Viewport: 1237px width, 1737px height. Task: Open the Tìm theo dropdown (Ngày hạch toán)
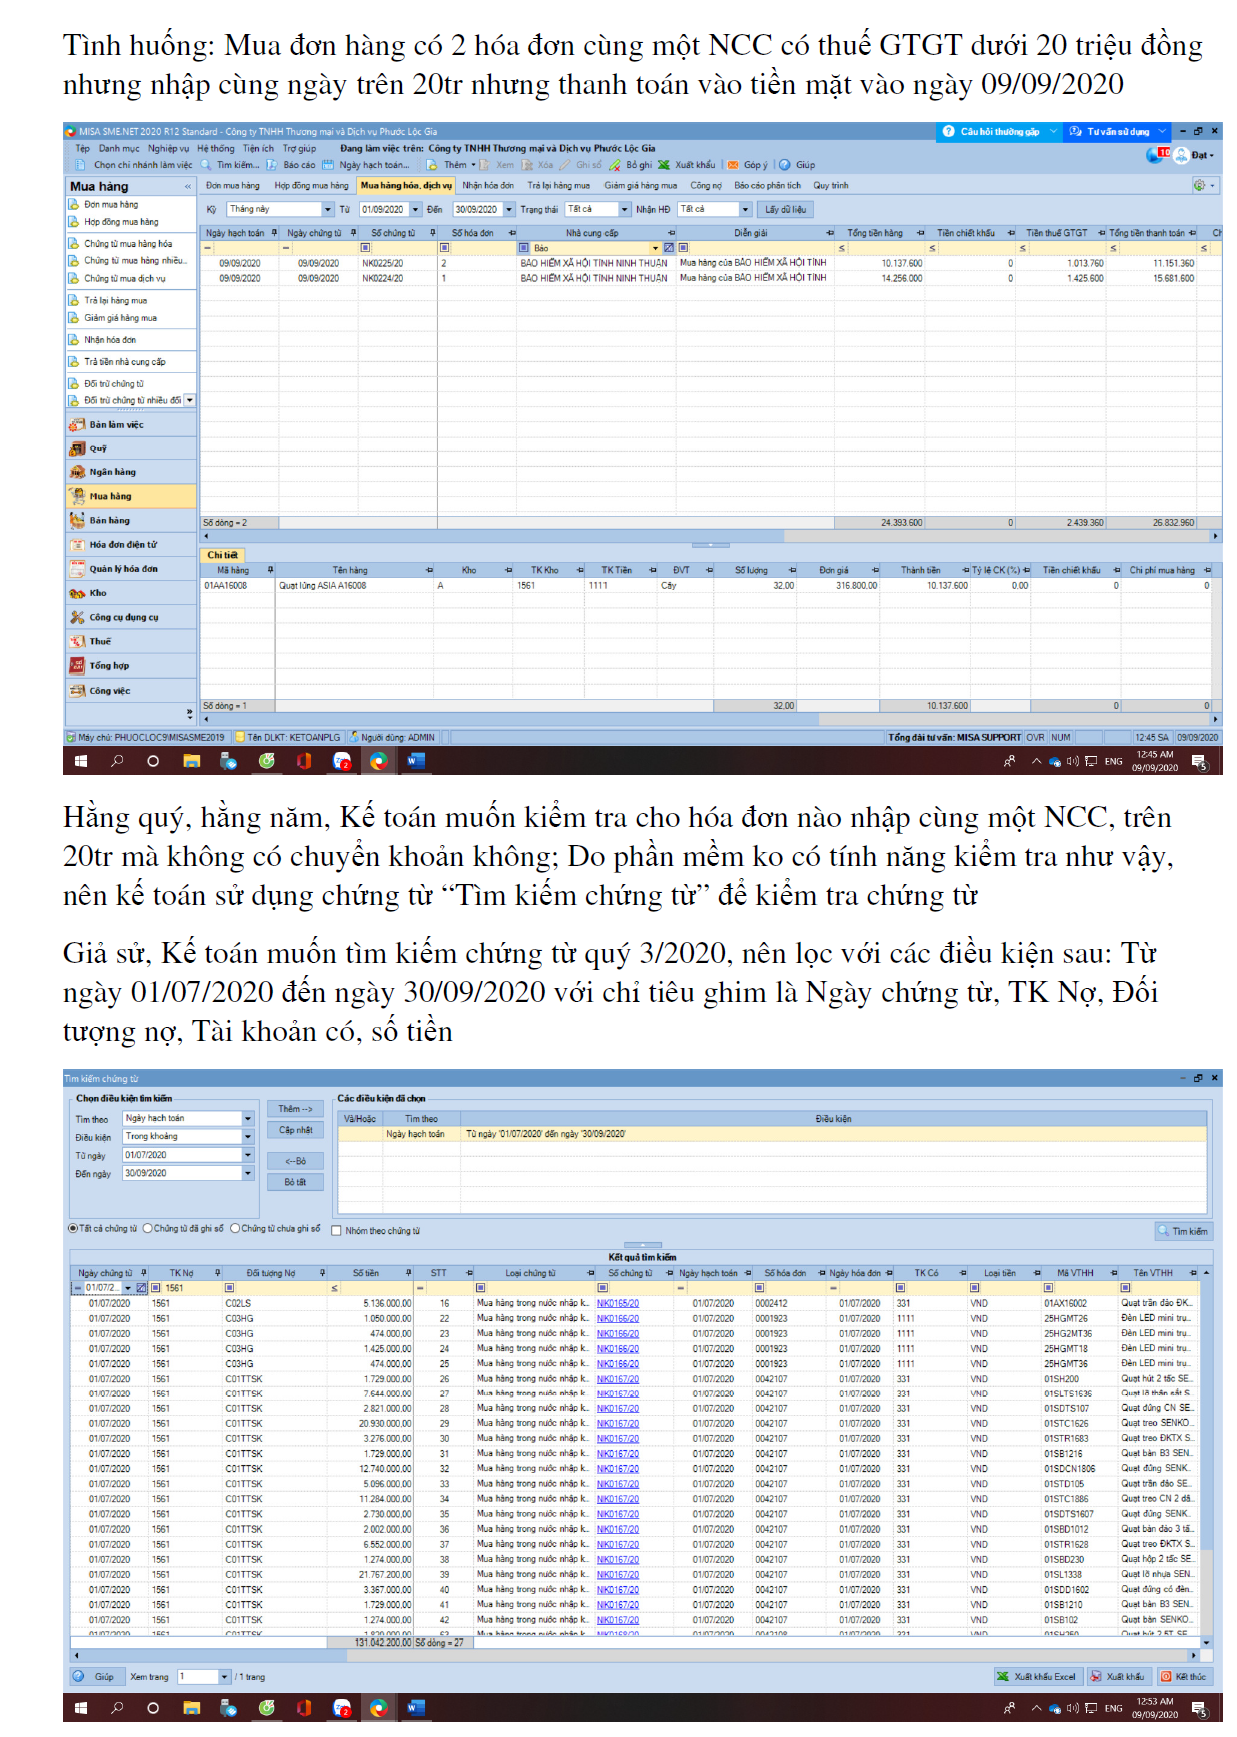click(248, 1118)
